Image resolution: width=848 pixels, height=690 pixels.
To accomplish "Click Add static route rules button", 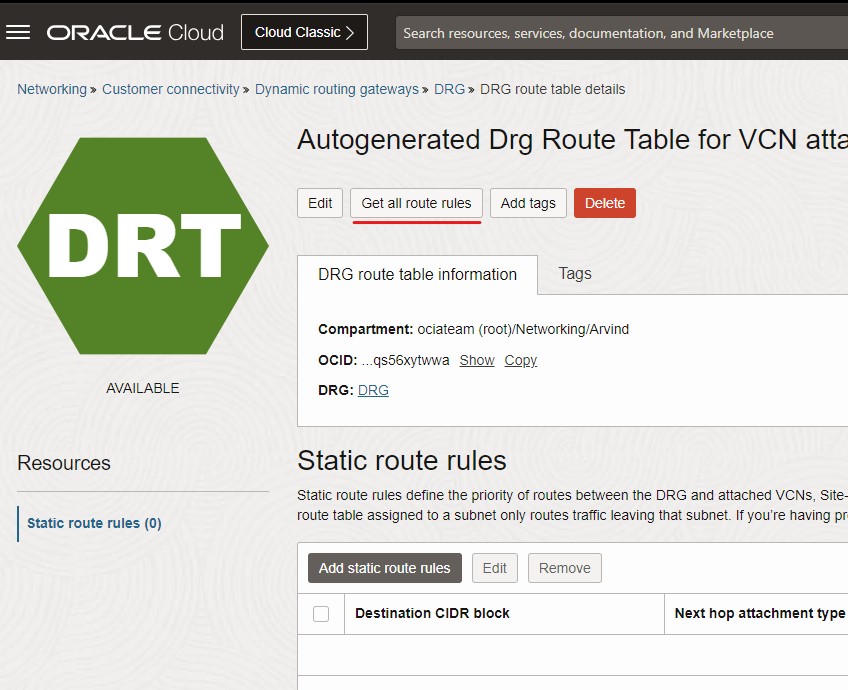I will pyautogui.click(x=385, y=568).
